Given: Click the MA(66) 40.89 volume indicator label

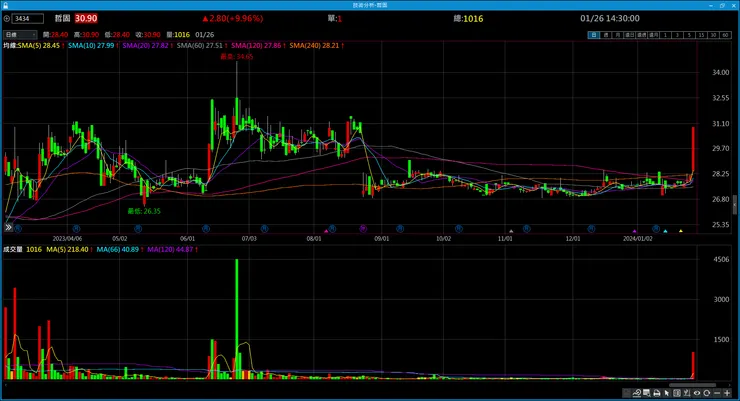Looking at the screenshot, I should [x=118, y=249].
